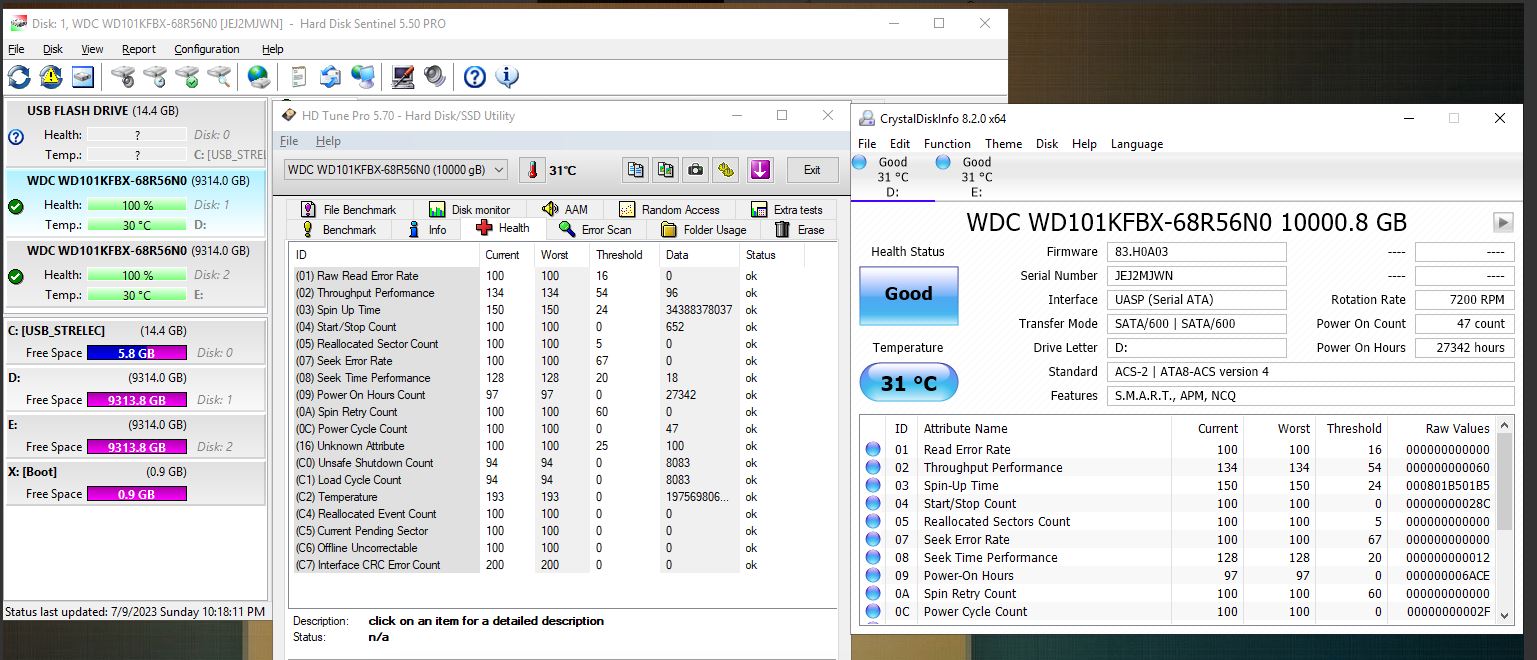
Task: Click the next disk arrow in CrystalDiskInfo
Action: click(1502, 222)
